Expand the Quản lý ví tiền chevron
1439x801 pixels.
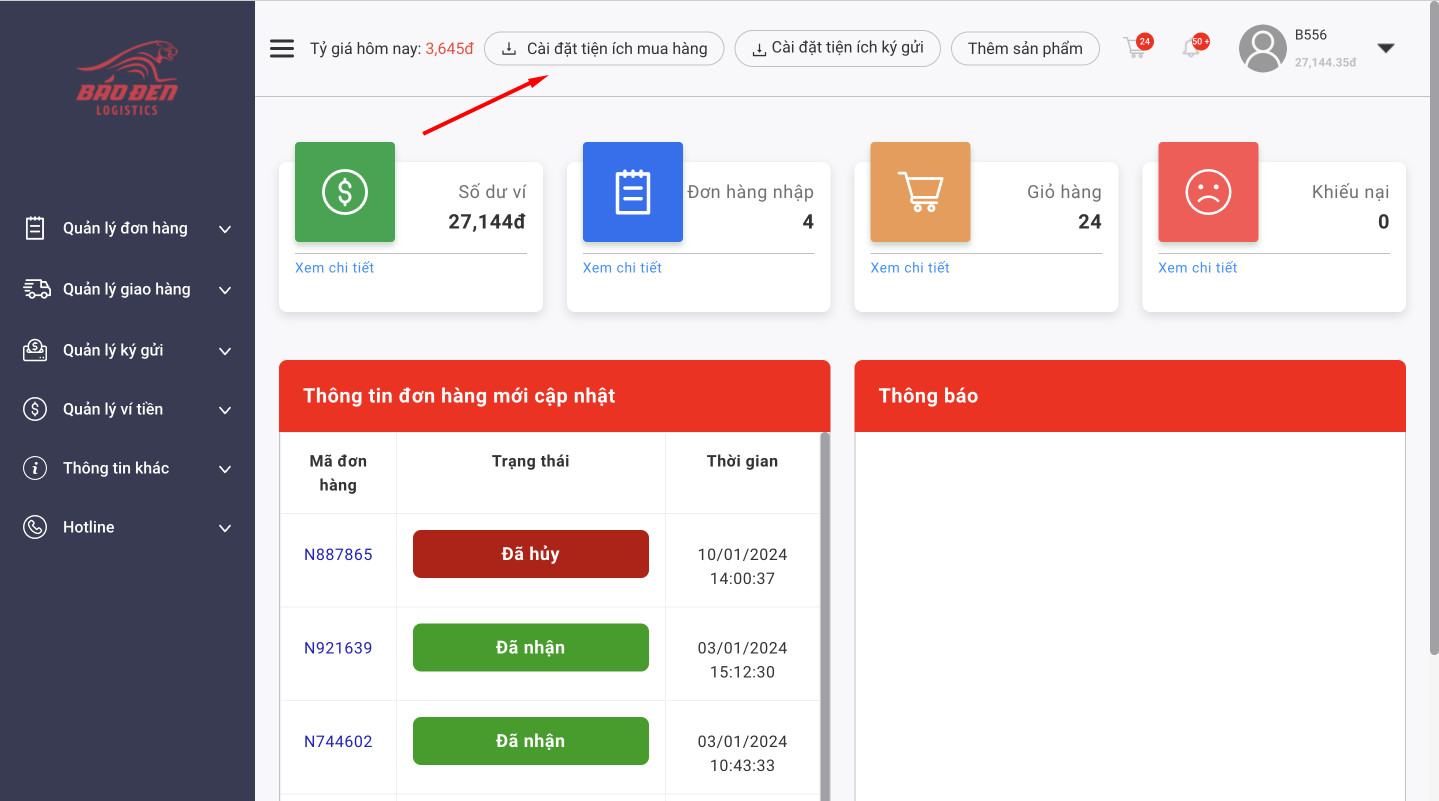point(225,411)
